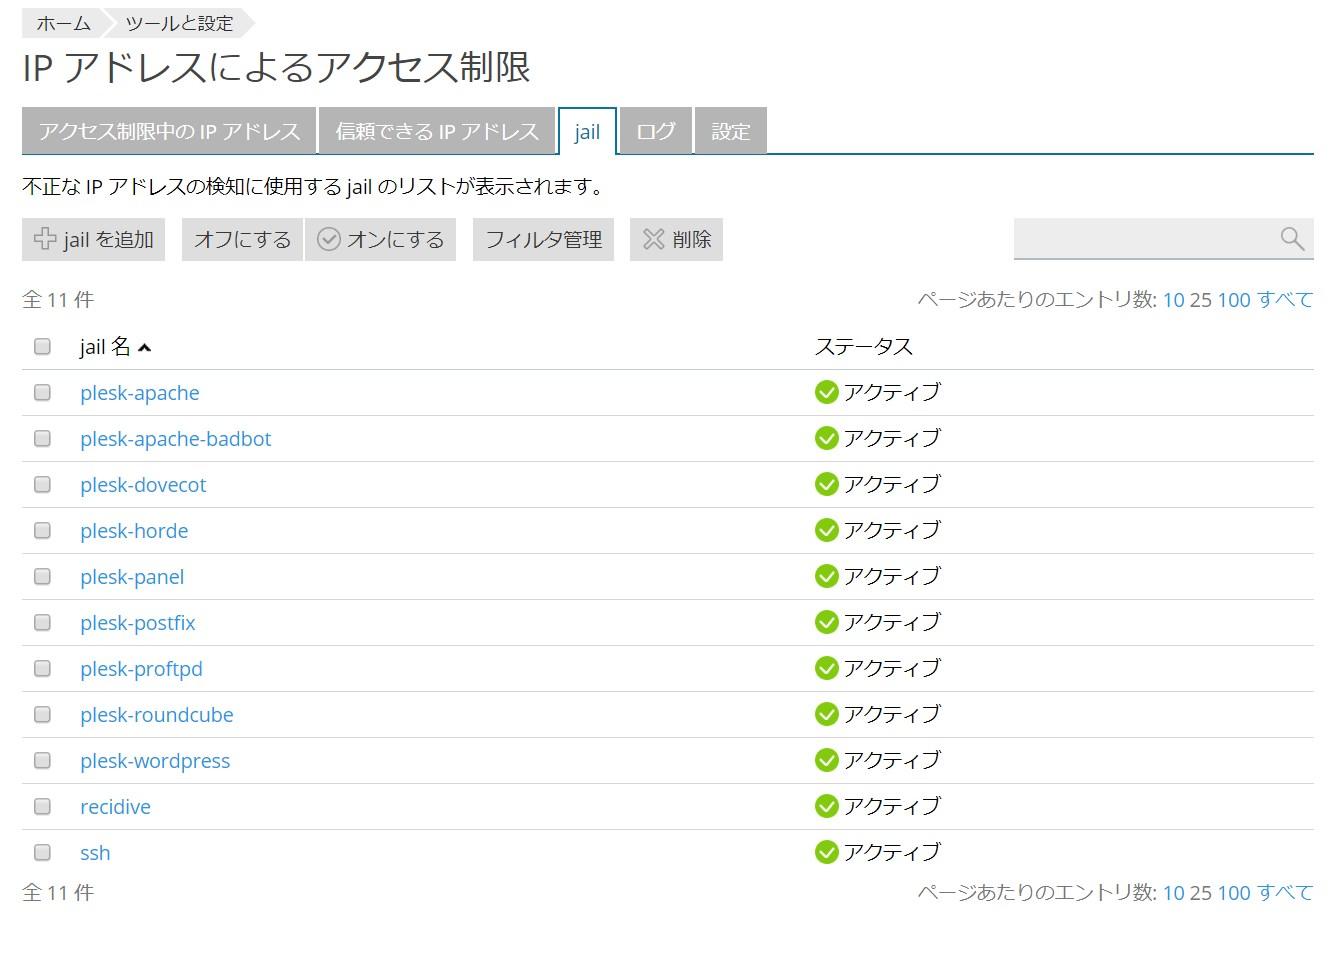Go to ホーム breadcrumb
The height and width of the screenshot is (954, 1338).
point(63,23)
